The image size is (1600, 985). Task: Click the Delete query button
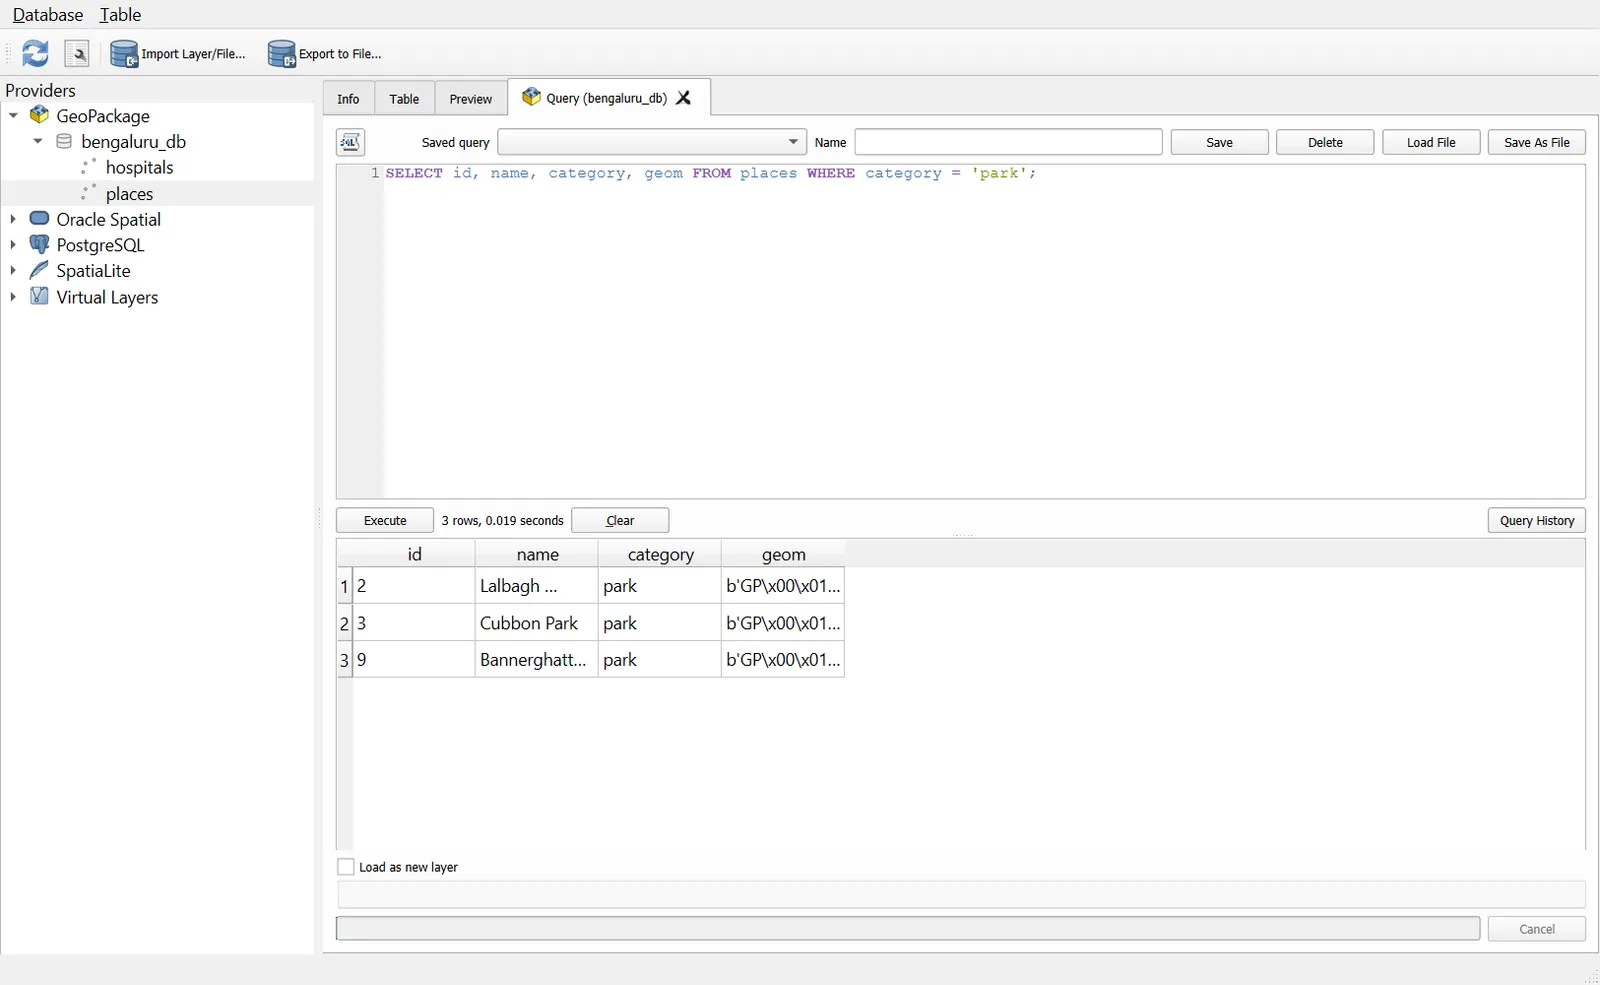pyautogui.click(x=1325, y=142)
